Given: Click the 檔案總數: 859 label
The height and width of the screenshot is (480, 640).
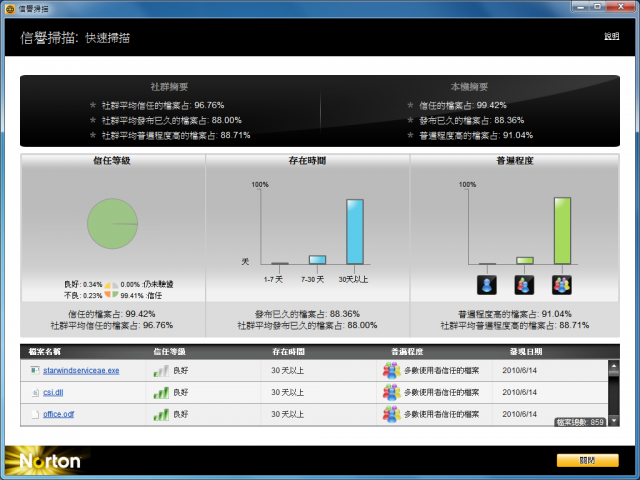Looking at the screenshot, I should click(580, 422).
